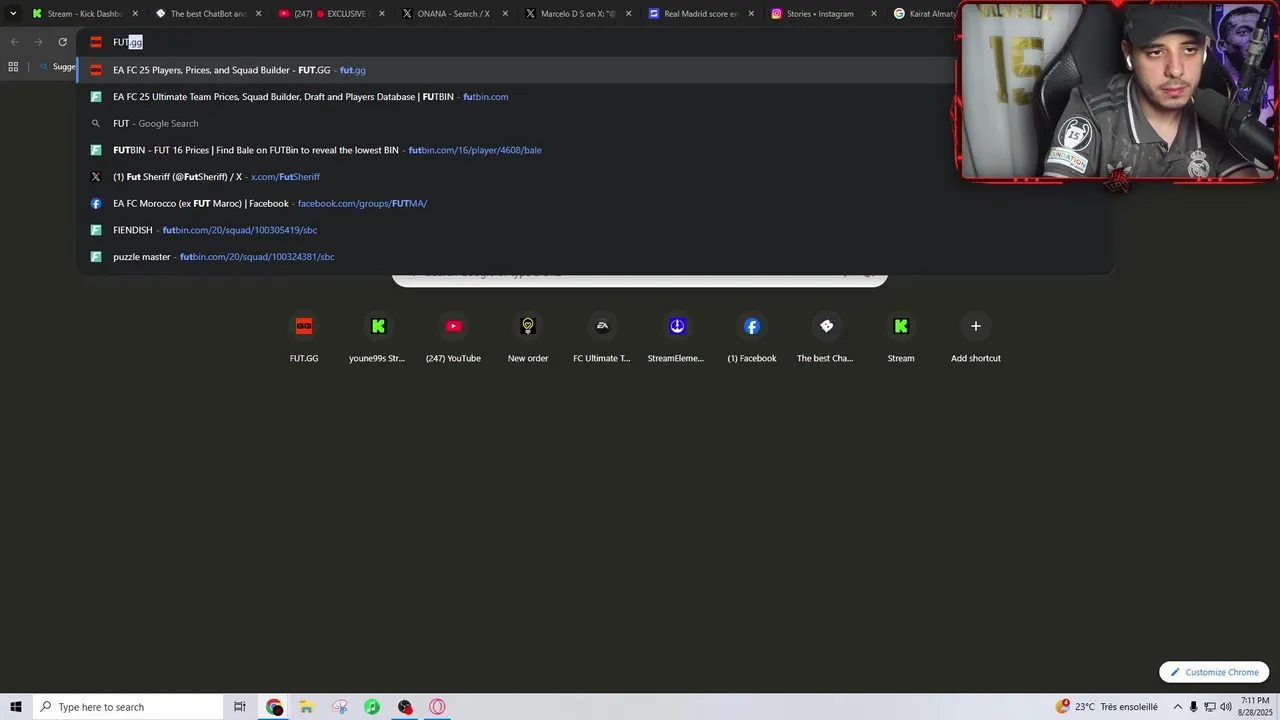Image resolution: width=1280 pixels, height=720 pixels.
Task: Open the tab search dropdown arrow
Action: (13, 14)
